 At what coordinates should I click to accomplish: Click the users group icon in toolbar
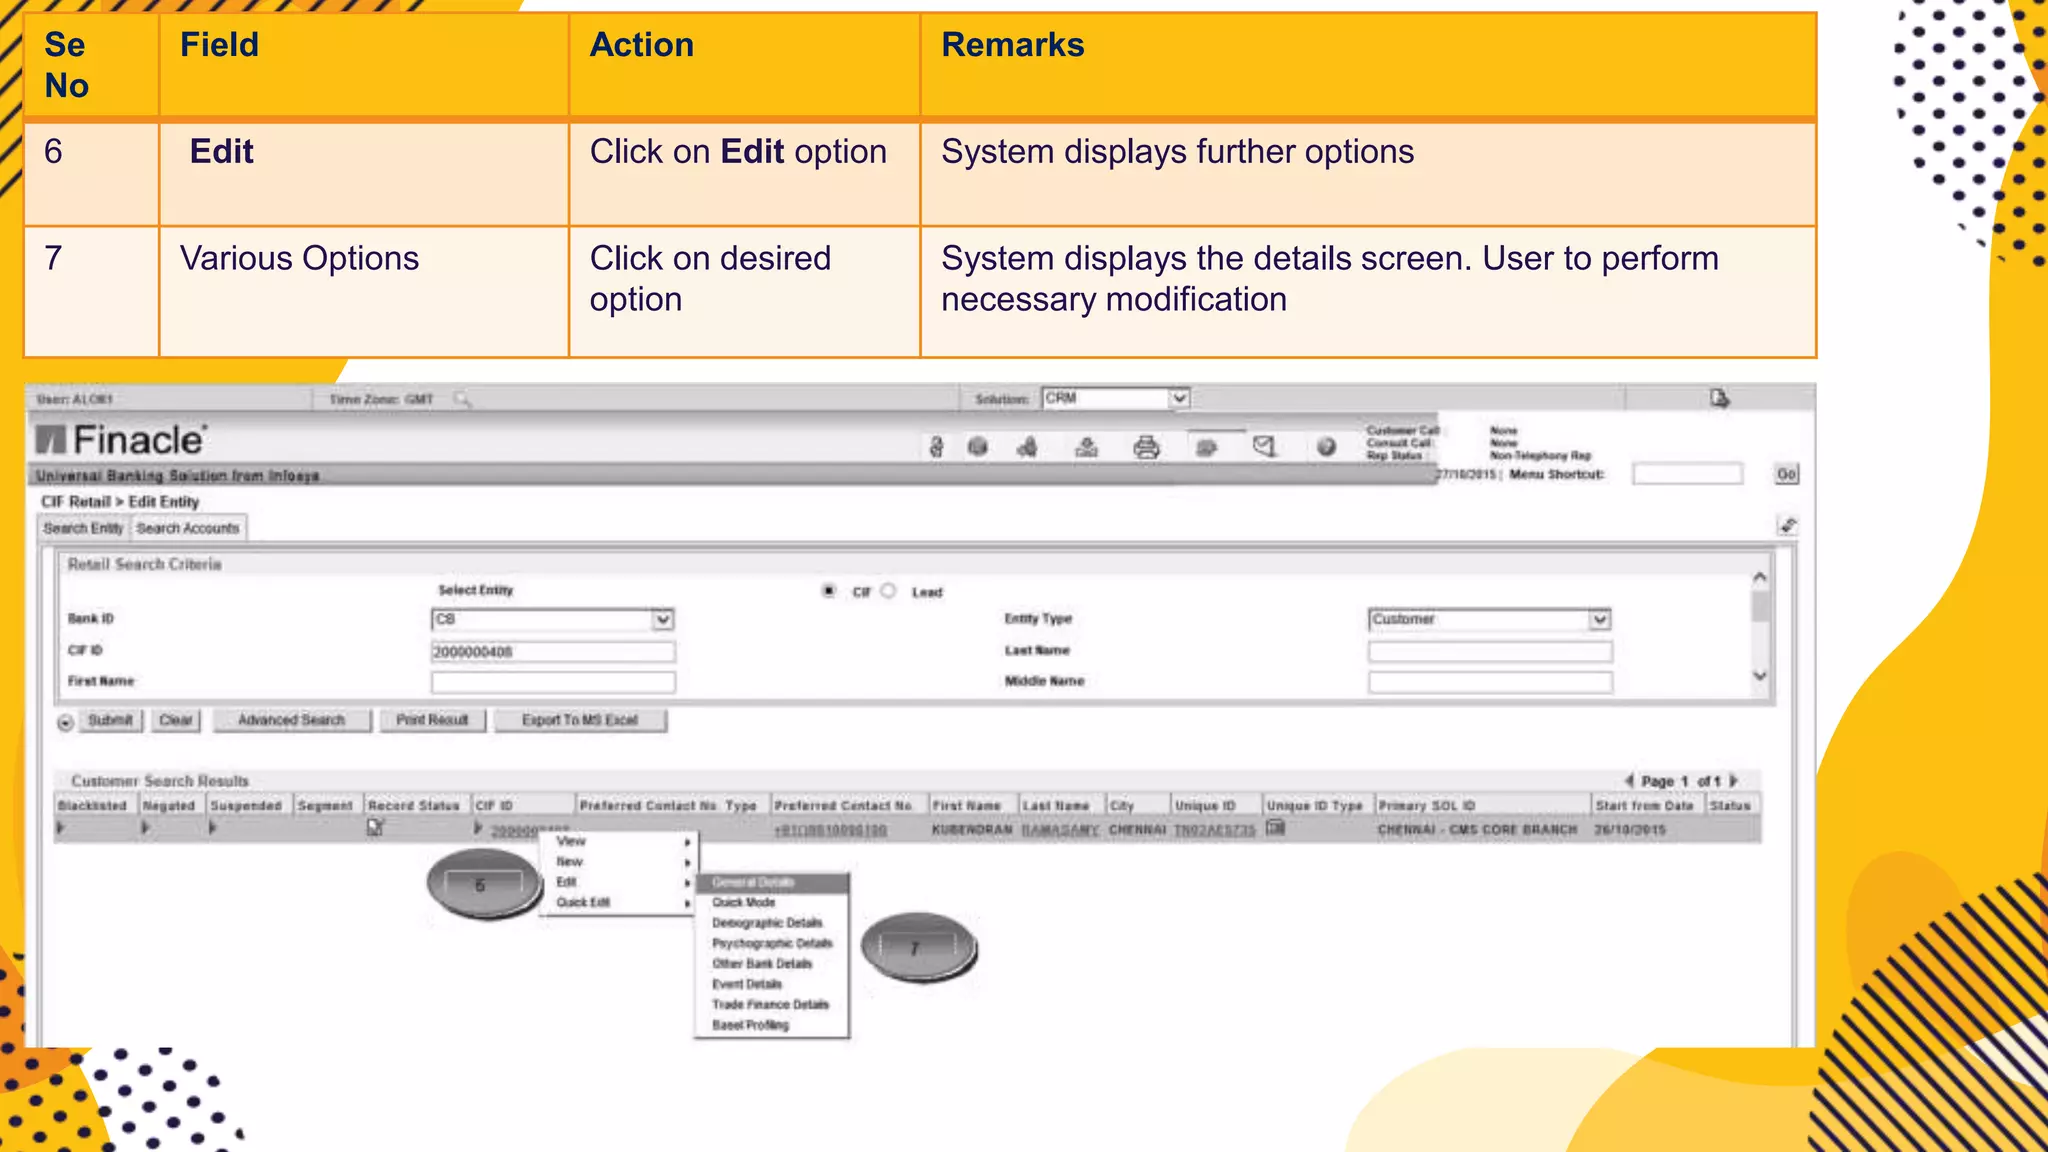coord(1027,447)
